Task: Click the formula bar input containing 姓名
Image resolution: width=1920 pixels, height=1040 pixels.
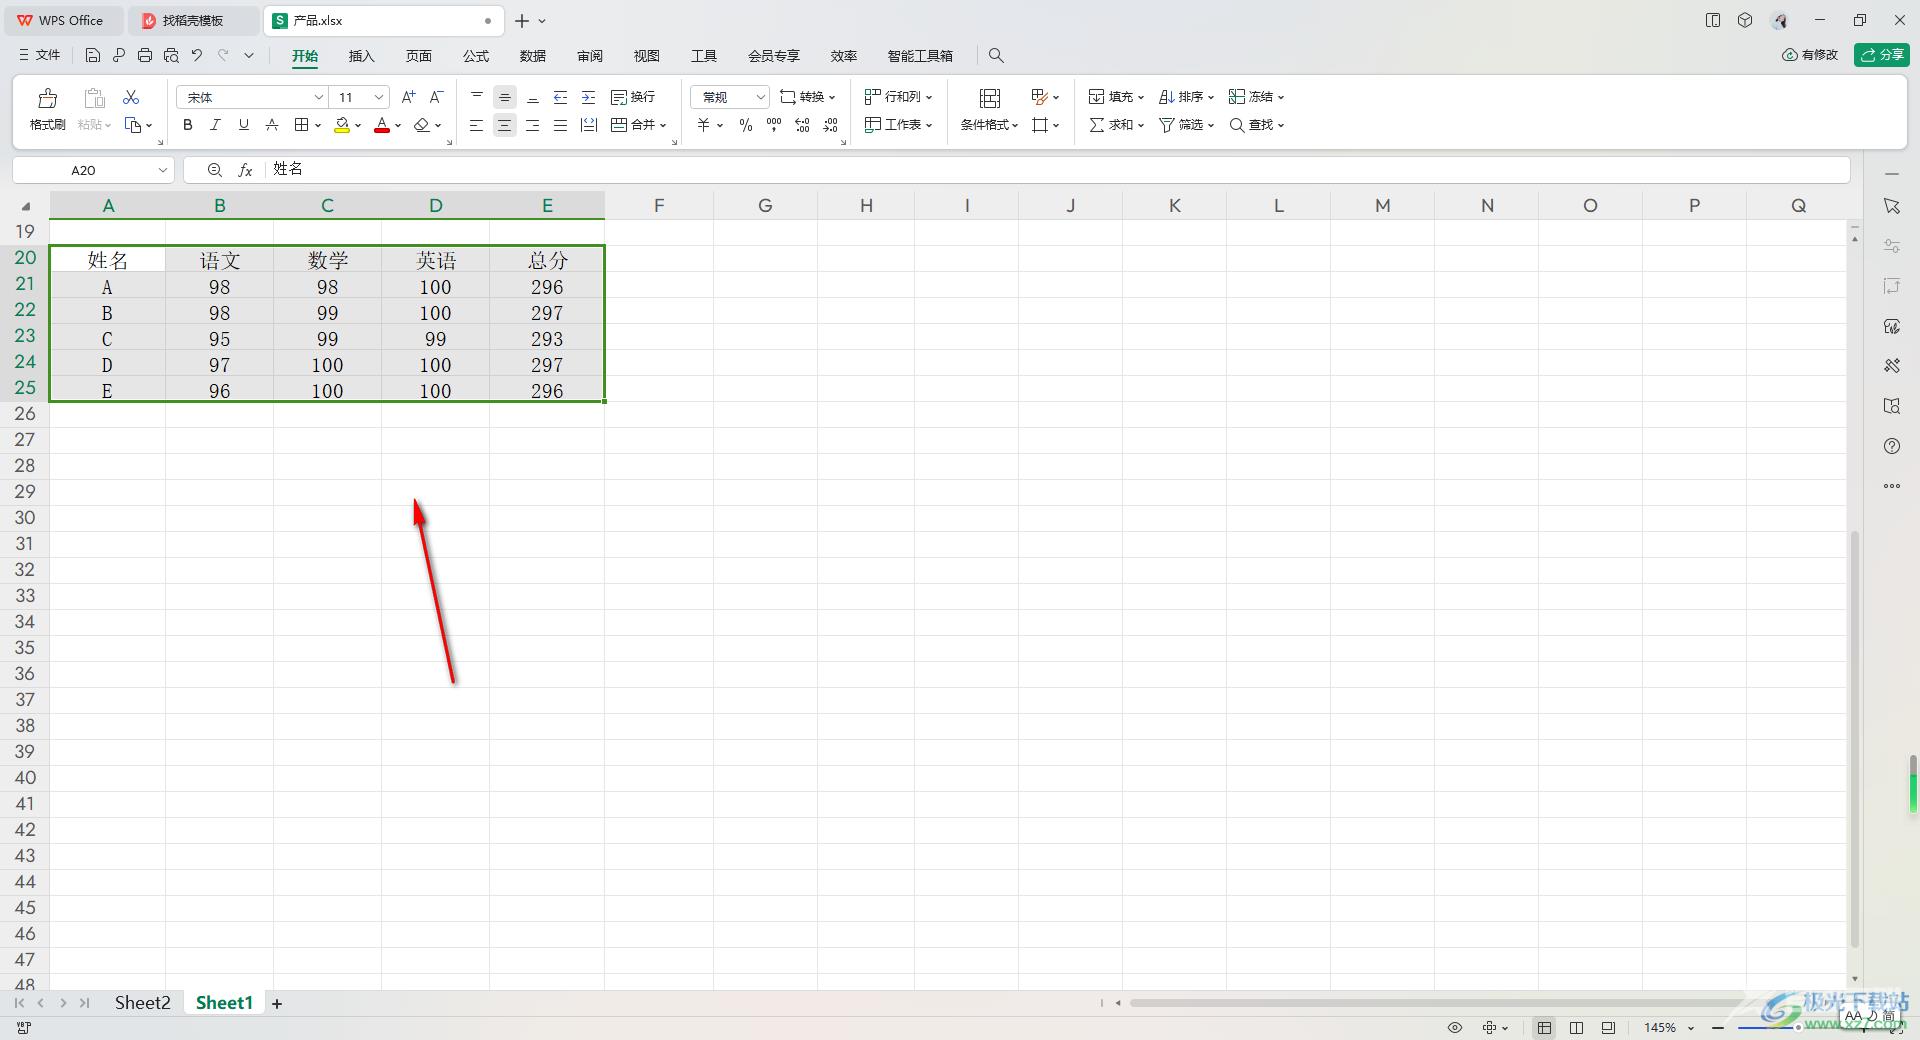Action: tap(1058, 170)
